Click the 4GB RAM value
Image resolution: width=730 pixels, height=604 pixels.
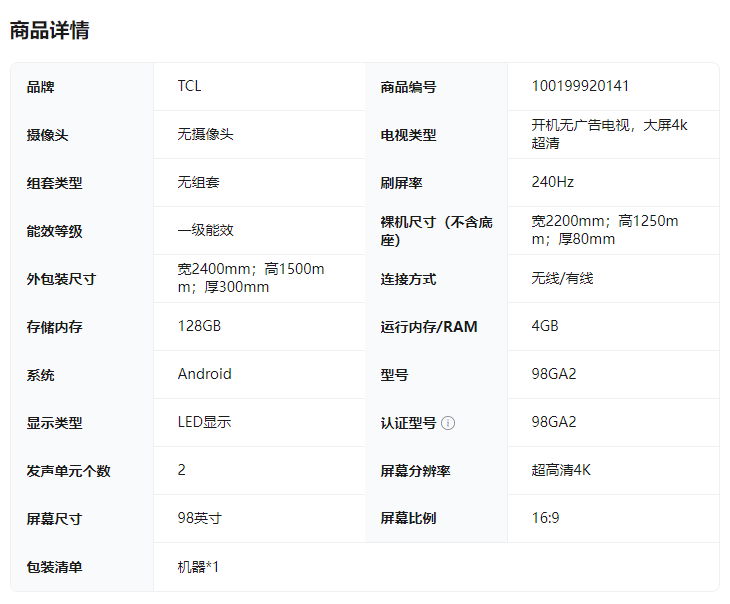pos(545,326)
